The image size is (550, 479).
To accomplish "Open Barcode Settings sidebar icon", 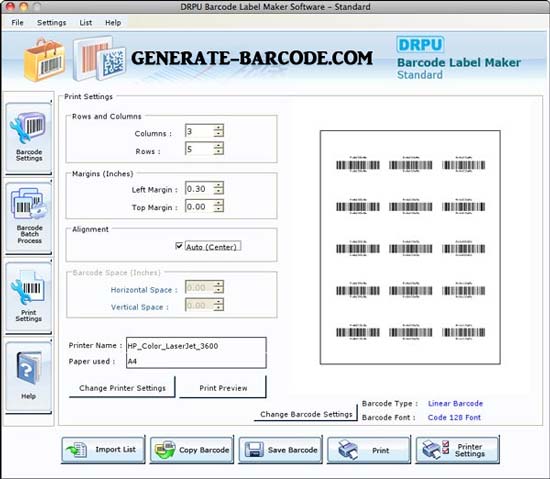I will coord(29,137).
